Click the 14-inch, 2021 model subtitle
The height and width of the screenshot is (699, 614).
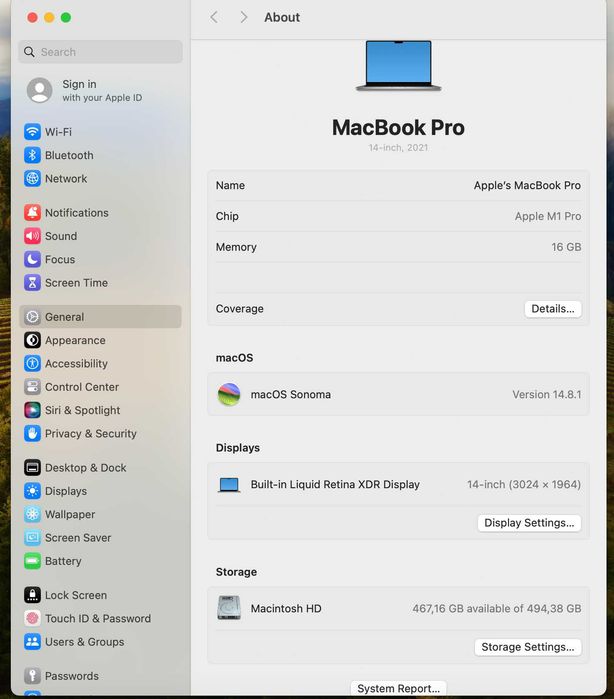click(398, 148)
